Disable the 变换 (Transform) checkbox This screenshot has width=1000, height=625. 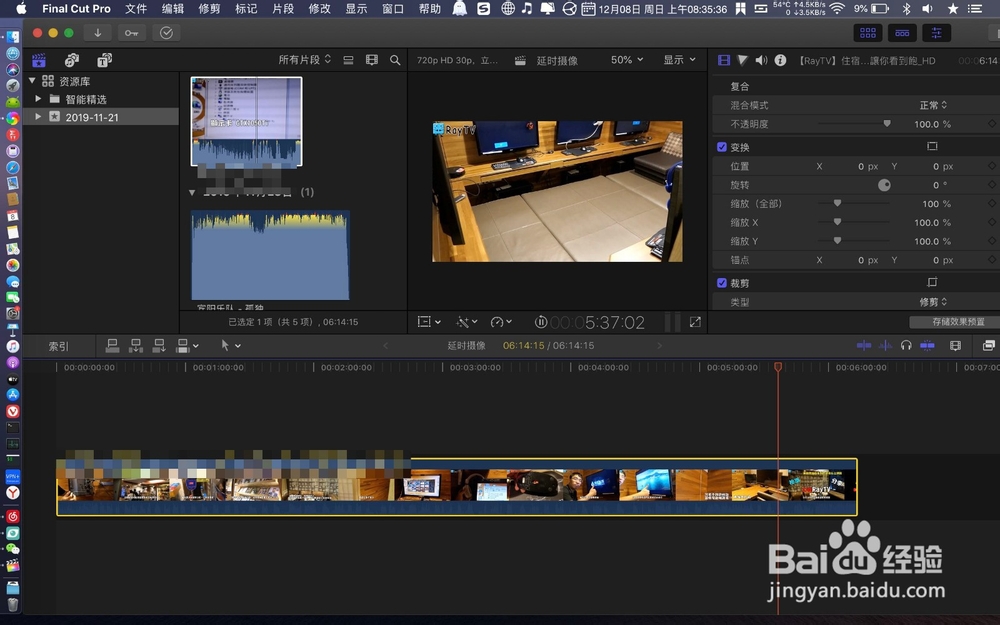[722, 146]
